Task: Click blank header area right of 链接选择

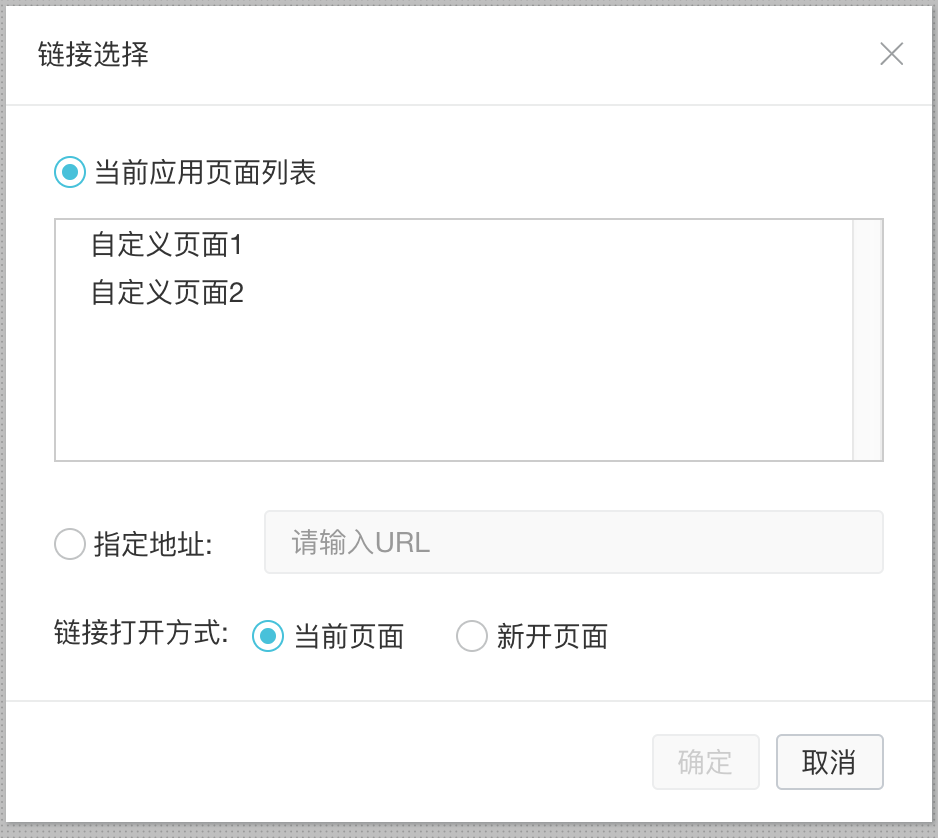Action: [x=500, y=54]
